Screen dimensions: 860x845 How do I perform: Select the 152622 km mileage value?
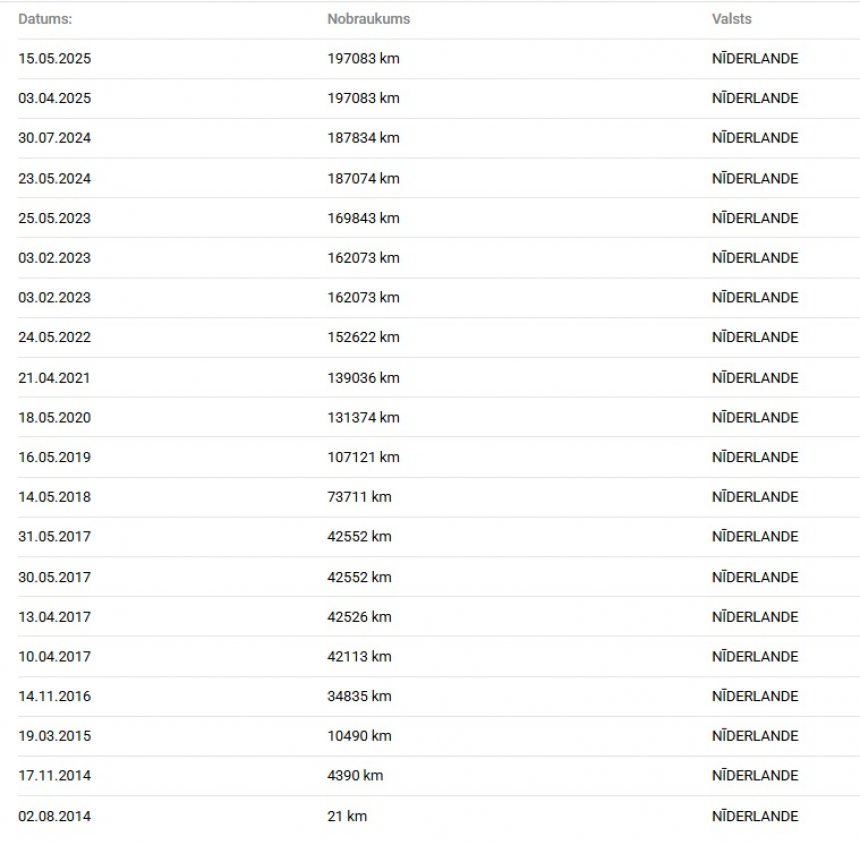[363, 337]
